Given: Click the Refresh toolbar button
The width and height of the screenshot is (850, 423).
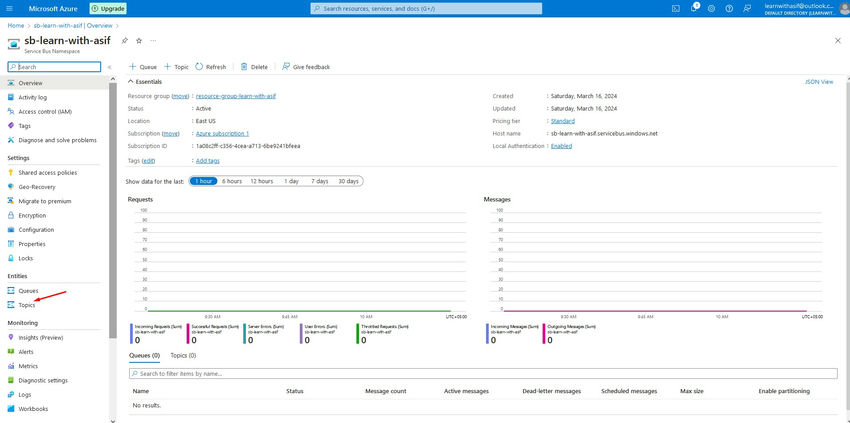Looking at the screenshot, I should 211,67.
